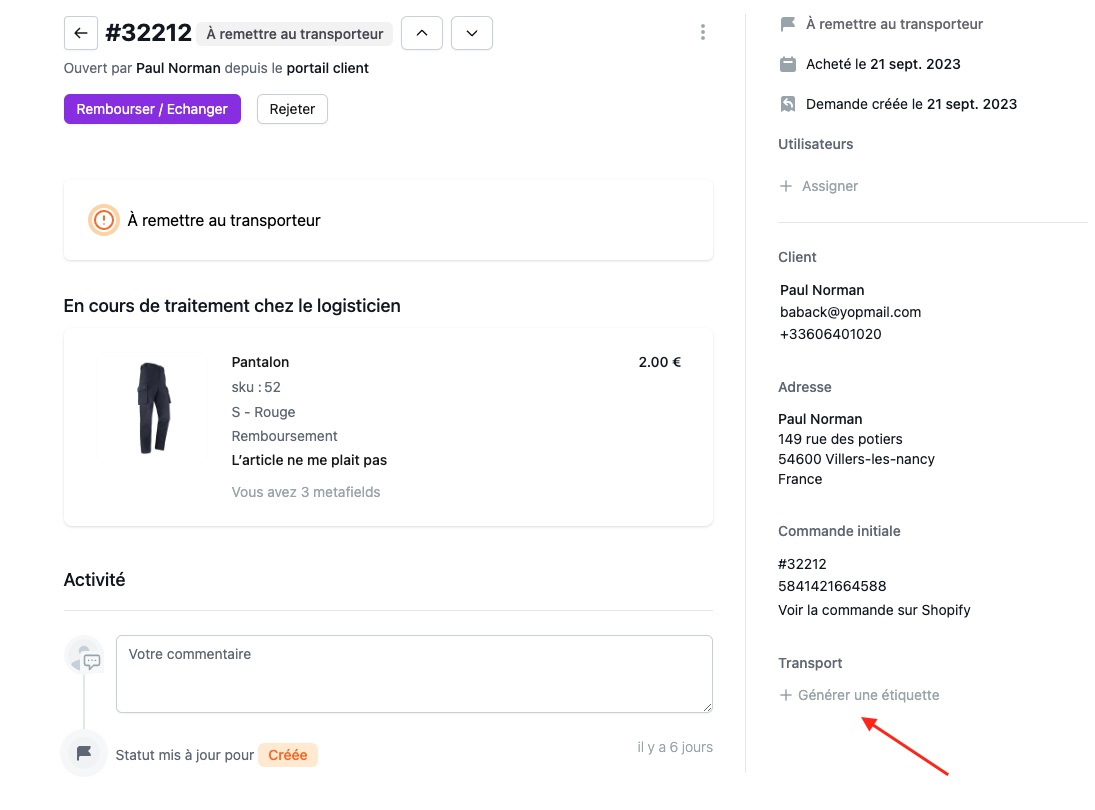Screen dimensions: 1095x810
Task: Click the comment bubble avatar icon
Action: [x=84, y=656]
